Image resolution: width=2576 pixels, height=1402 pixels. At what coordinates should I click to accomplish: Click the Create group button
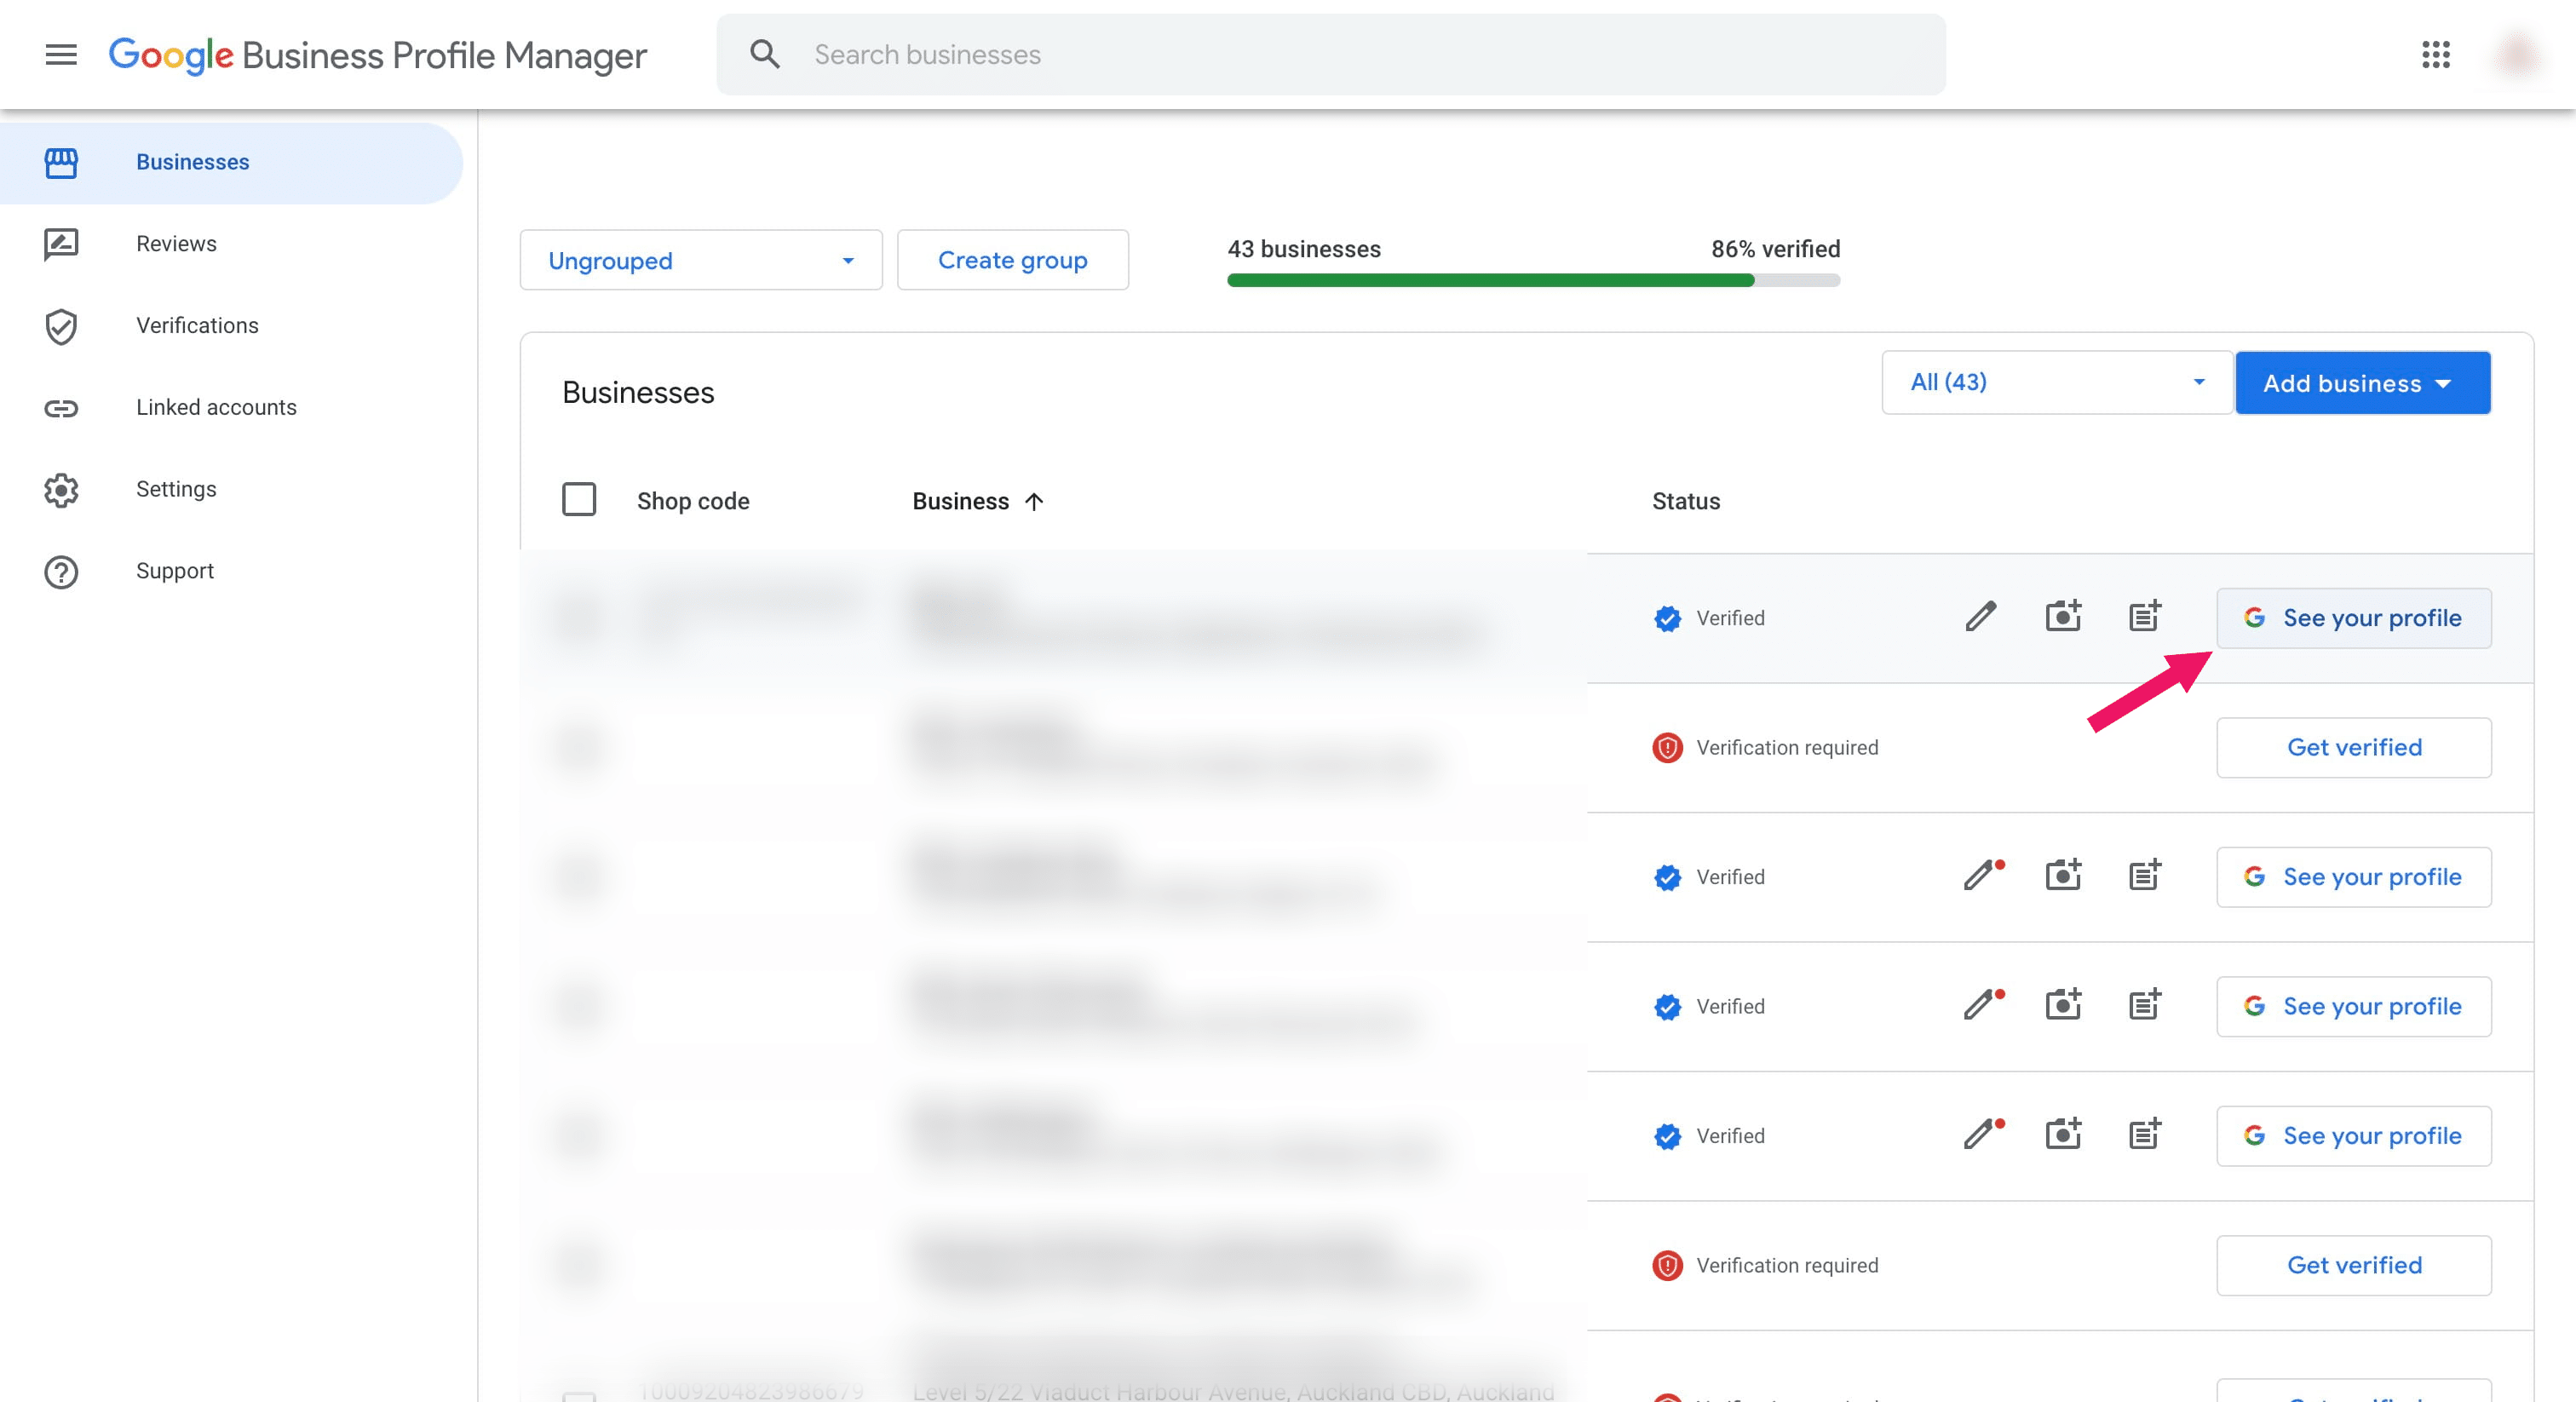(1012, 260)
